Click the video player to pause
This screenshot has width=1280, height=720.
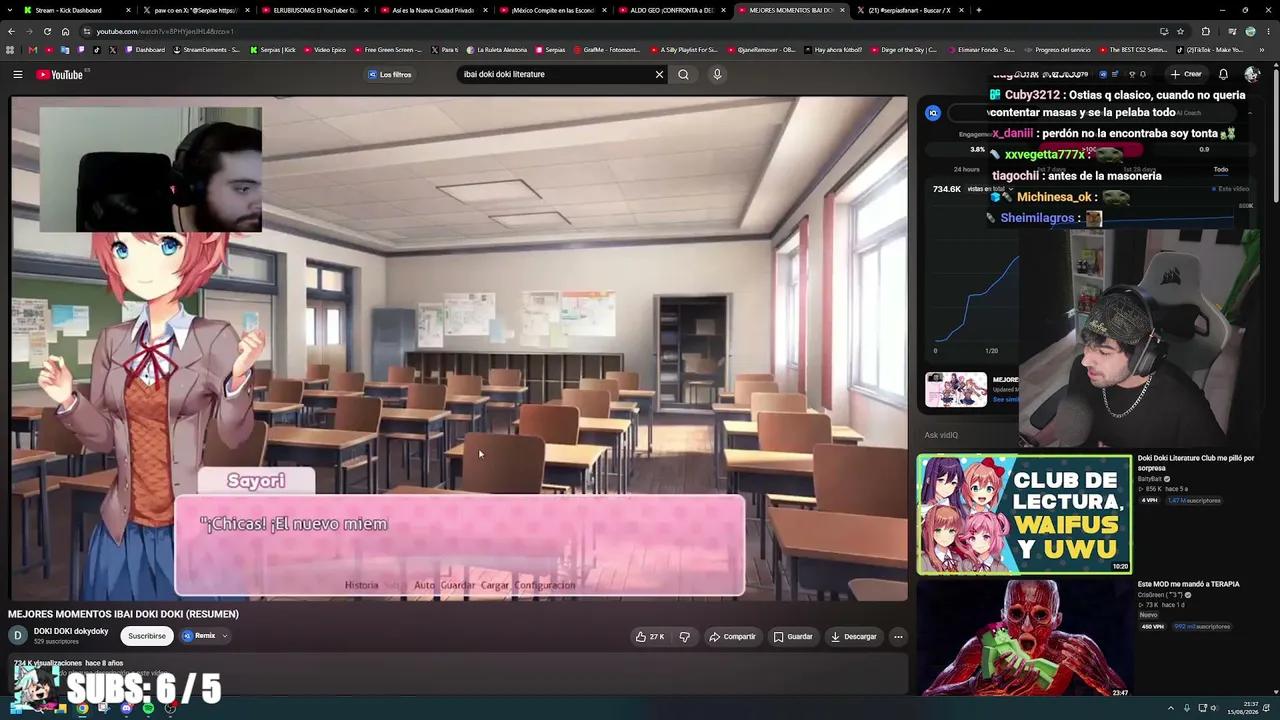click(459, 348)
